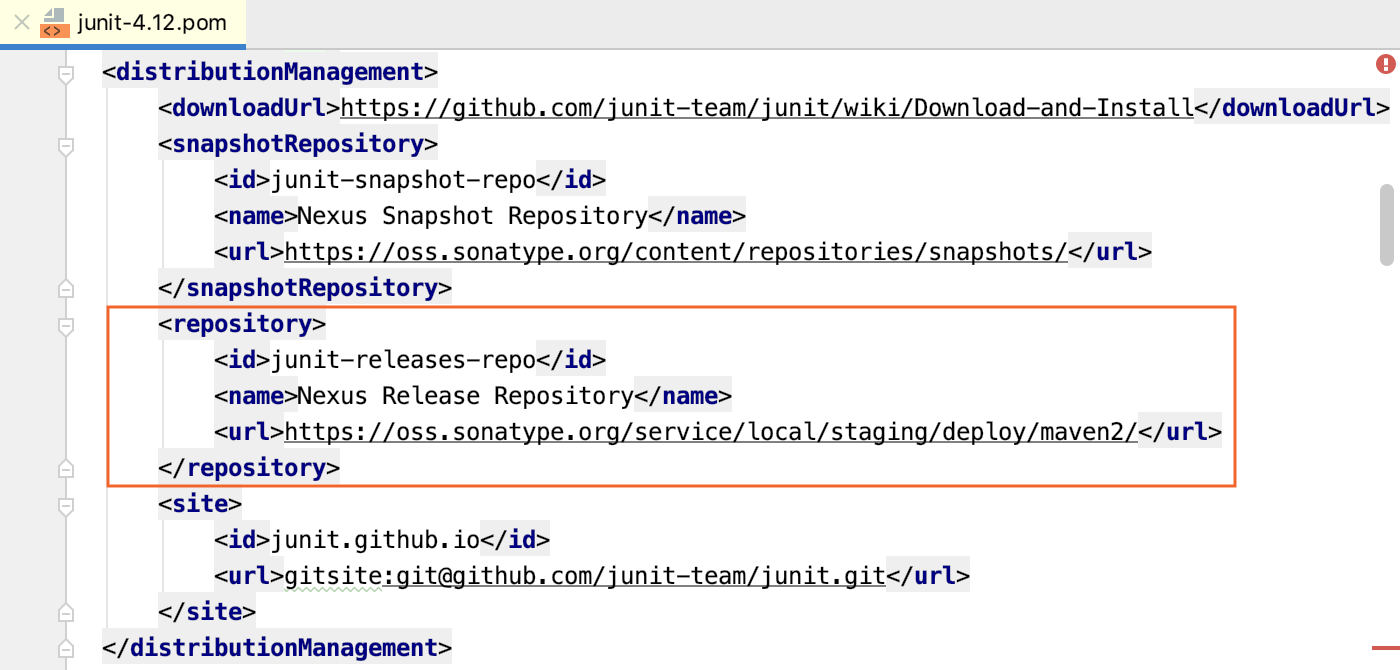Collapse the repository opening tag fold
The width and height of the screenshot is (1400, 670).
point(66,326)
